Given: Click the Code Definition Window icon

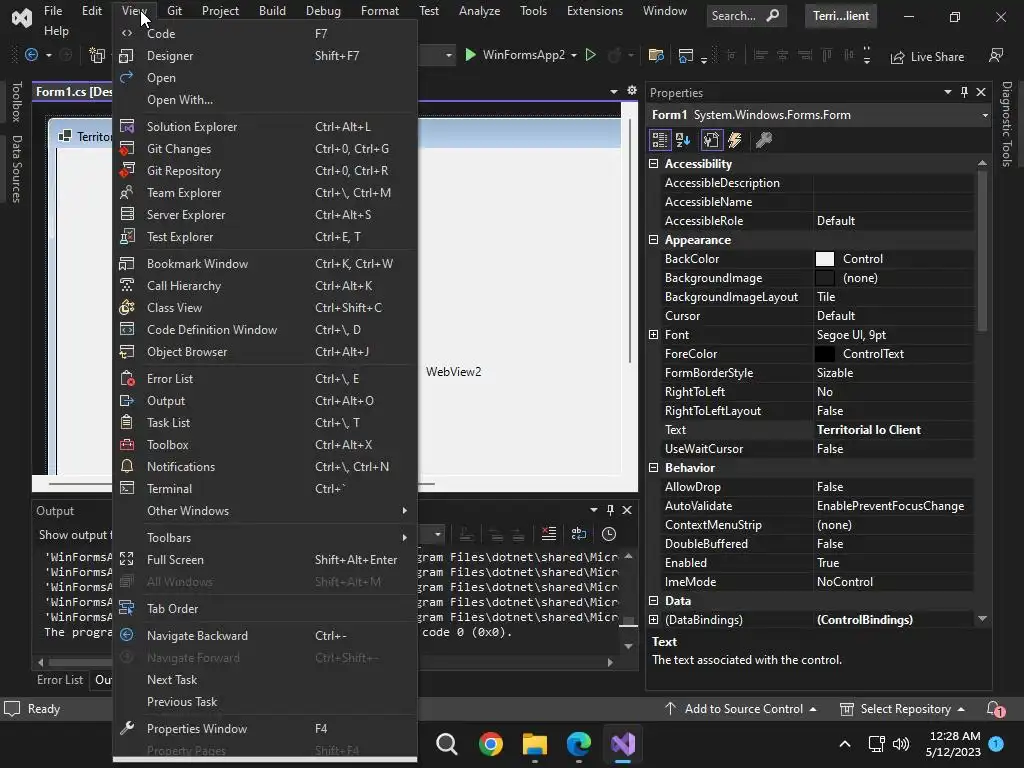Looking at the screenshot, I should 127,330.
